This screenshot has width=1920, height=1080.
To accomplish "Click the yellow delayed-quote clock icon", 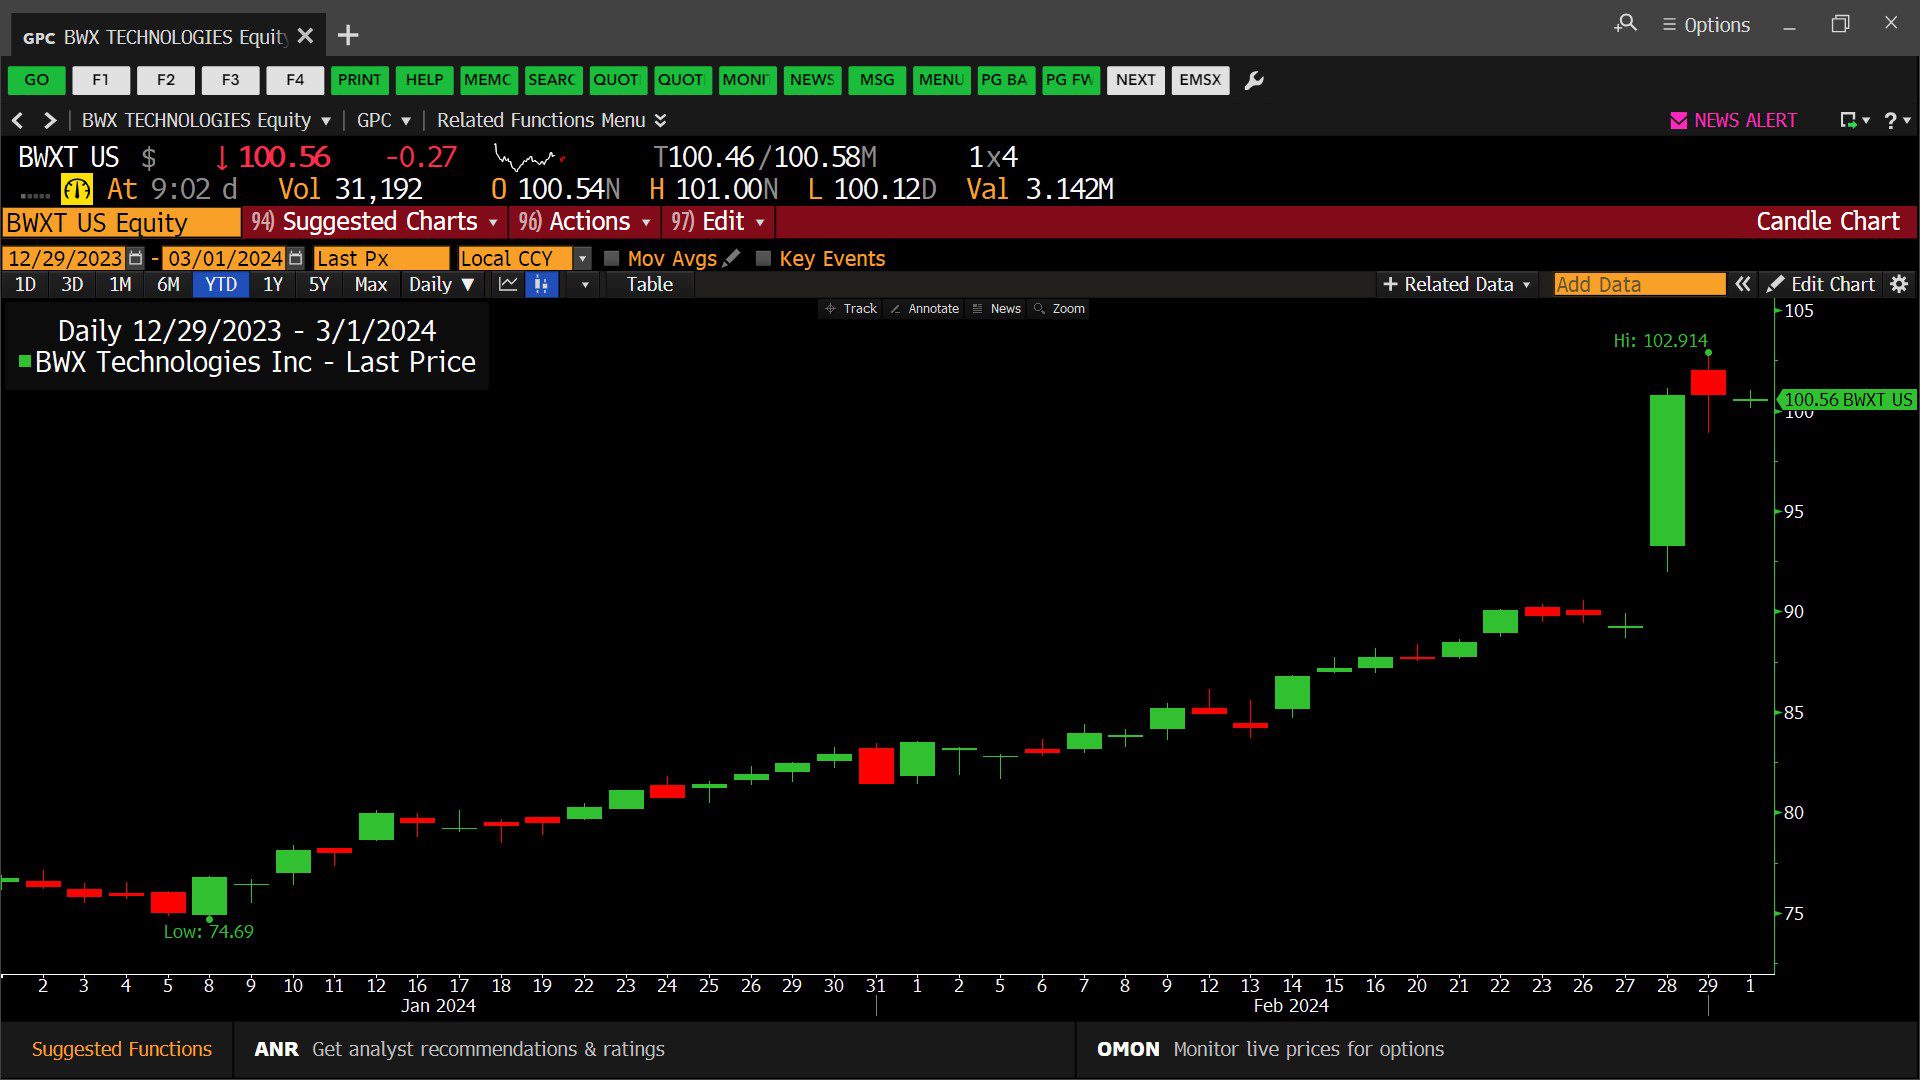I will pos(77,189).
